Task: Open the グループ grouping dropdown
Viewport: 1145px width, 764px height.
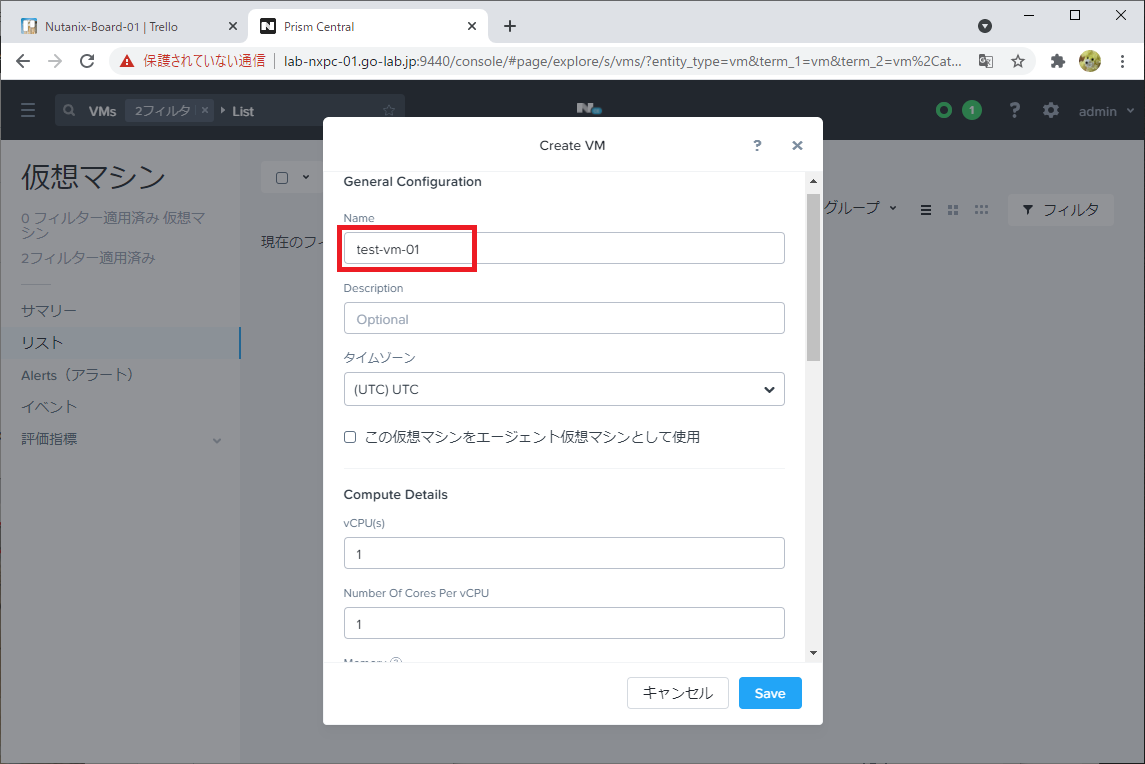Action: 866,209
